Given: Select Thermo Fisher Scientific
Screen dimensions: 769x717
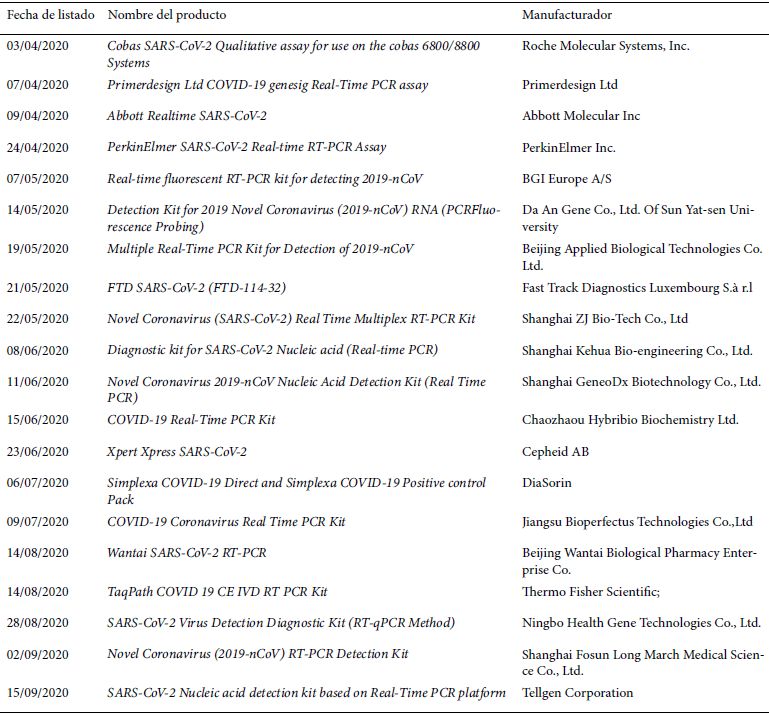Looking at the screenshot, I should [591, 592].
